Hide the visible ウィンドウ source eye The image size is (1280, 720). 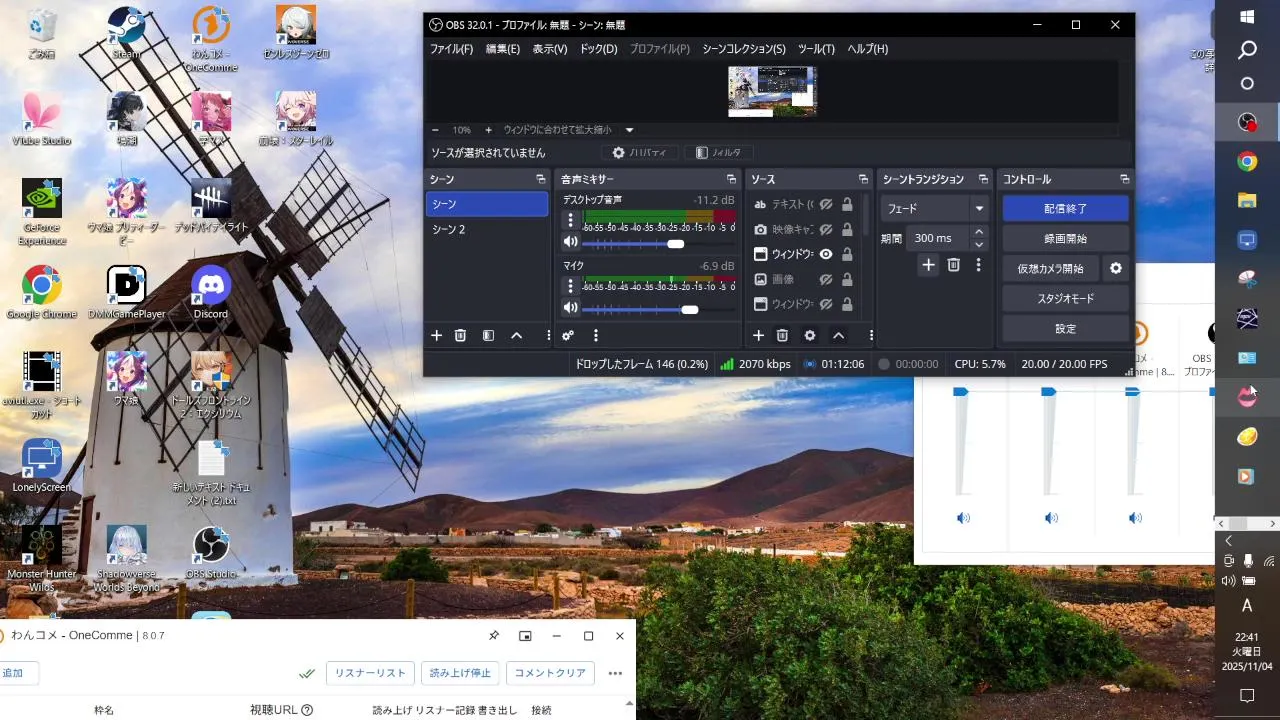coord(826,254)
